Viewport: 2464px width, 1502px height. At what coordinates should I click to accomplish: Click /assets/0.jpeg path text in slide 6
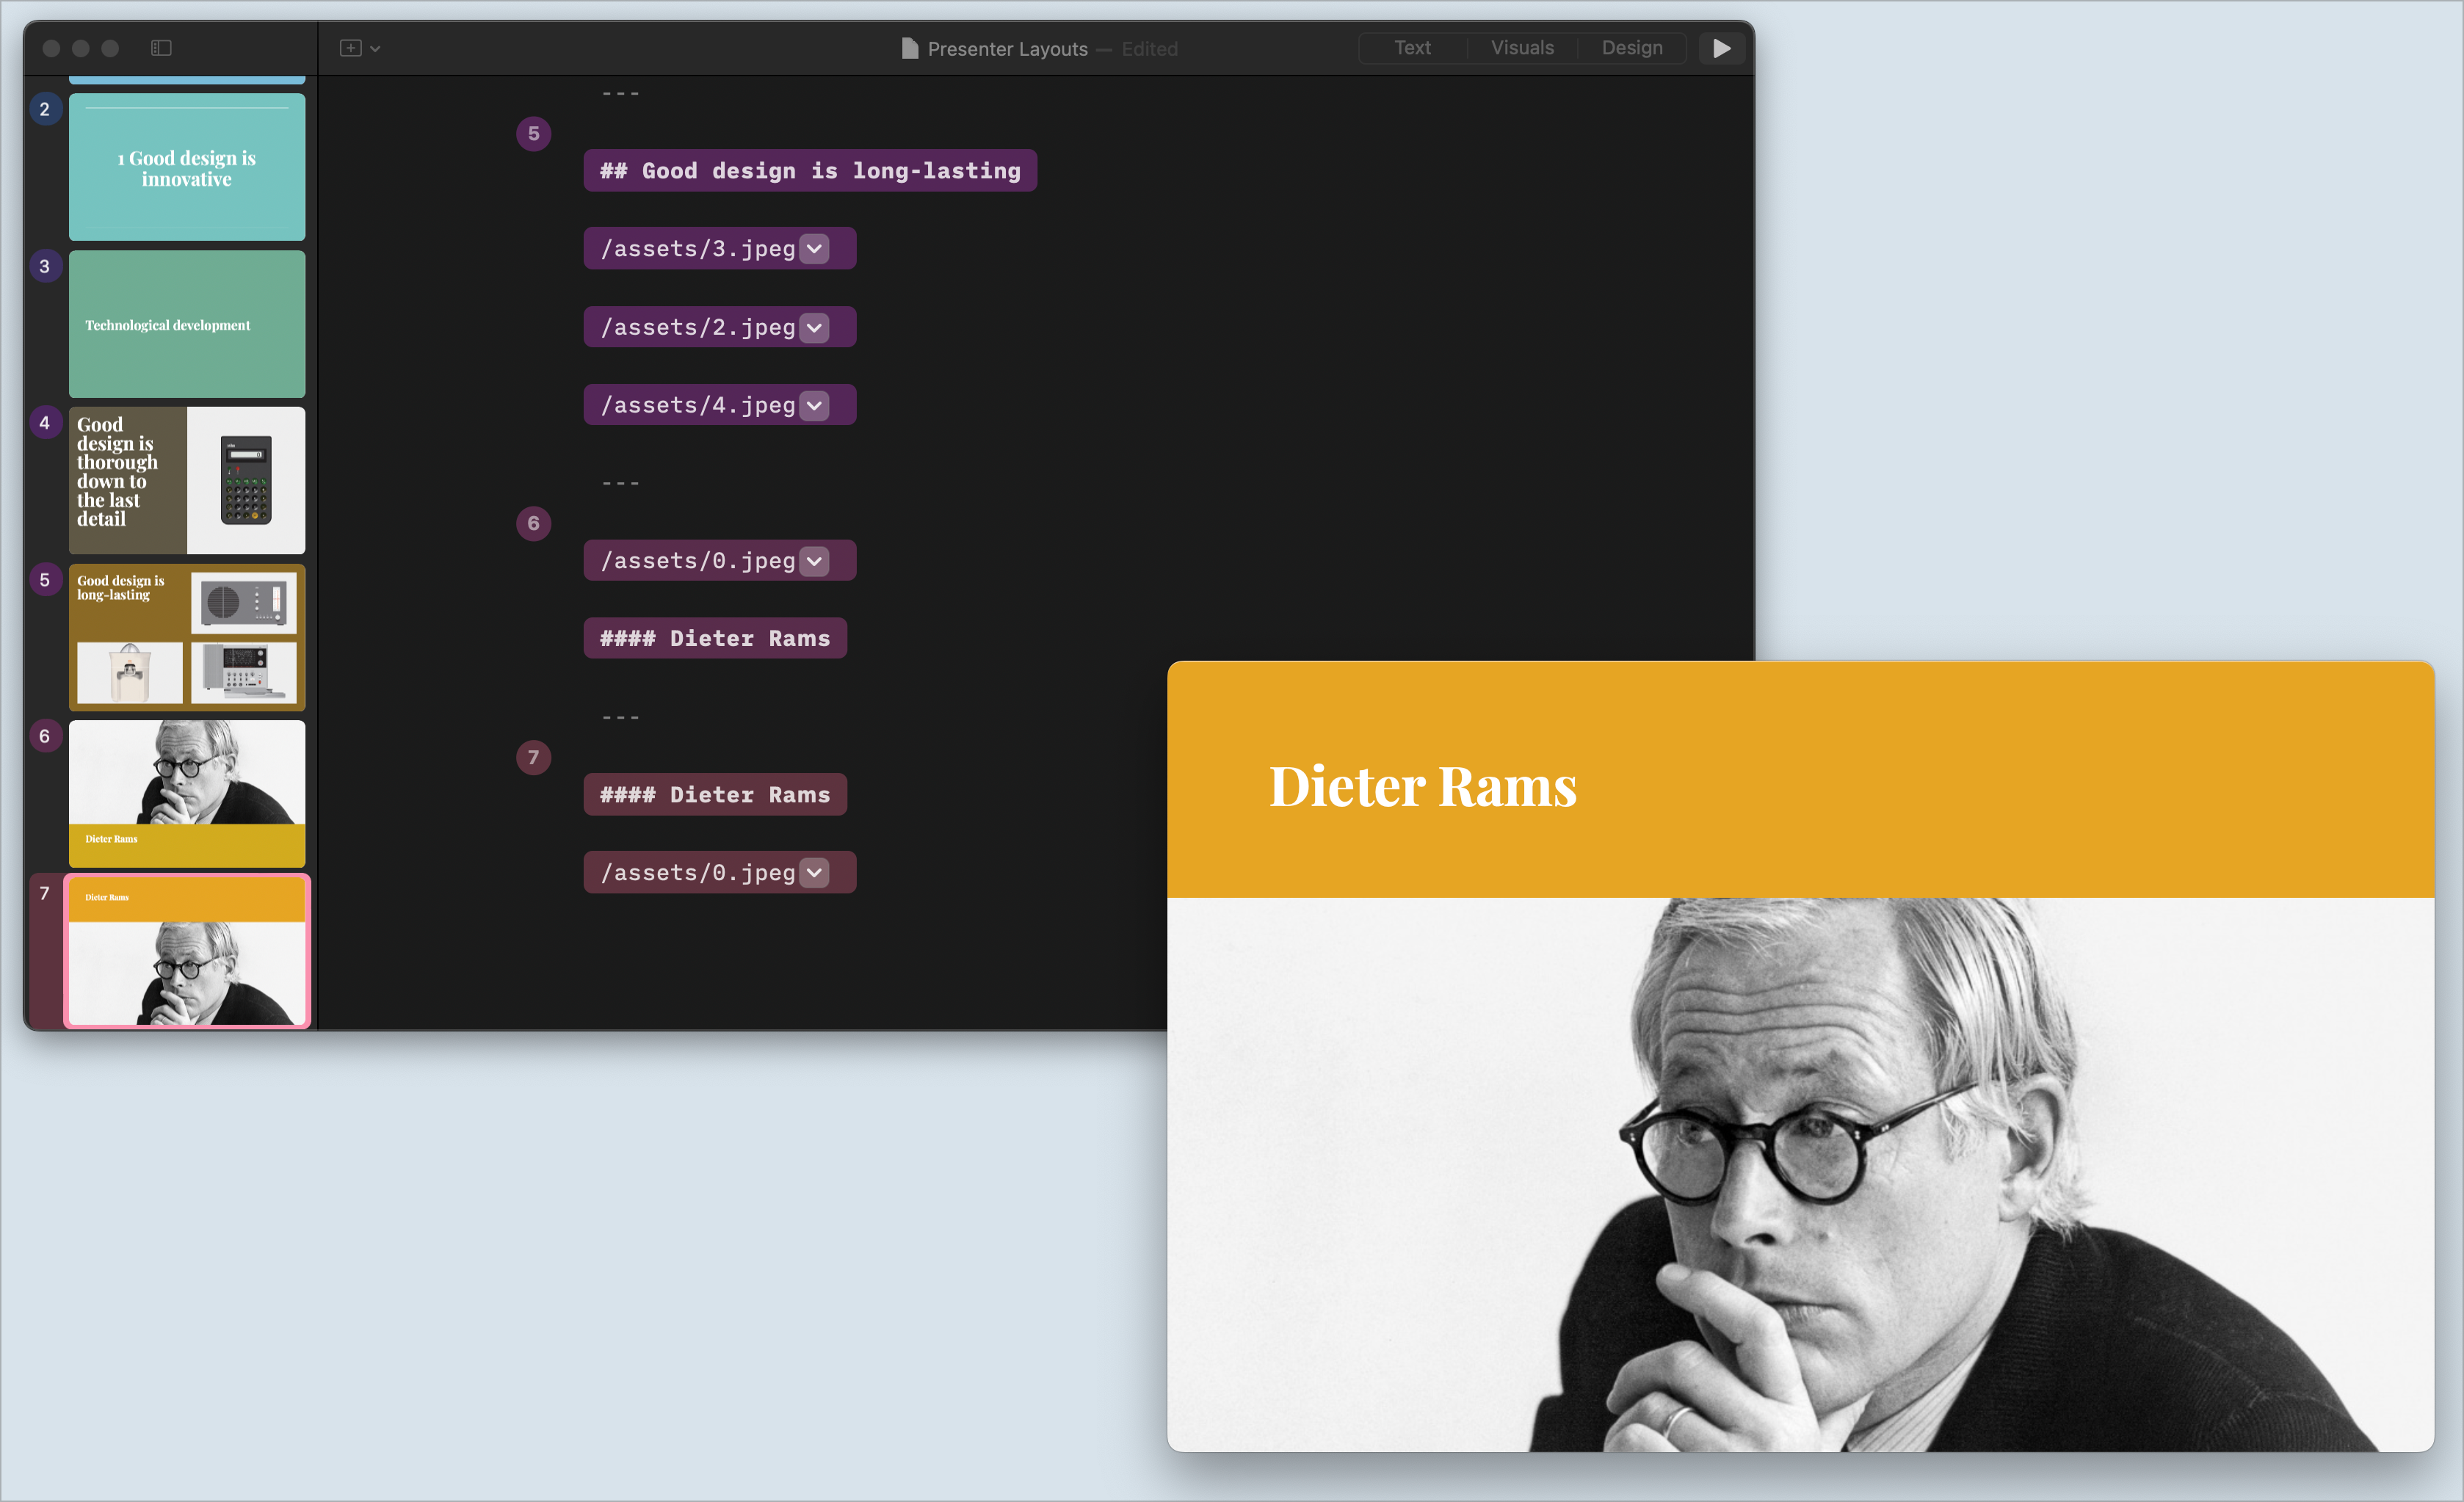tap(698, 561)
